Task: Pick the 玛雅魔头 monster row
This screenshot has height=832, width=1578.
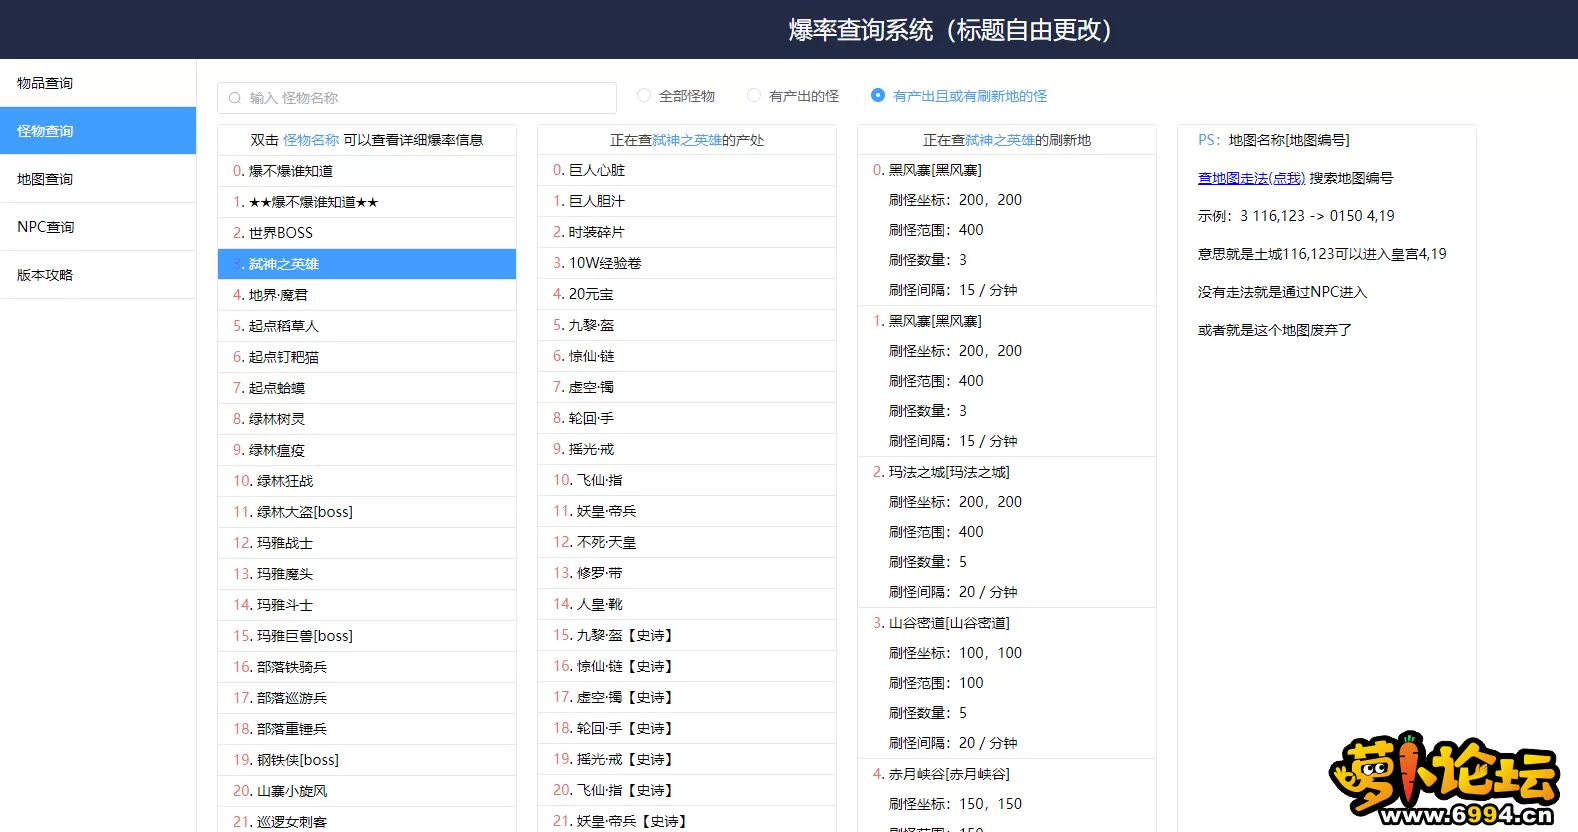Action: tap(367, 574)
